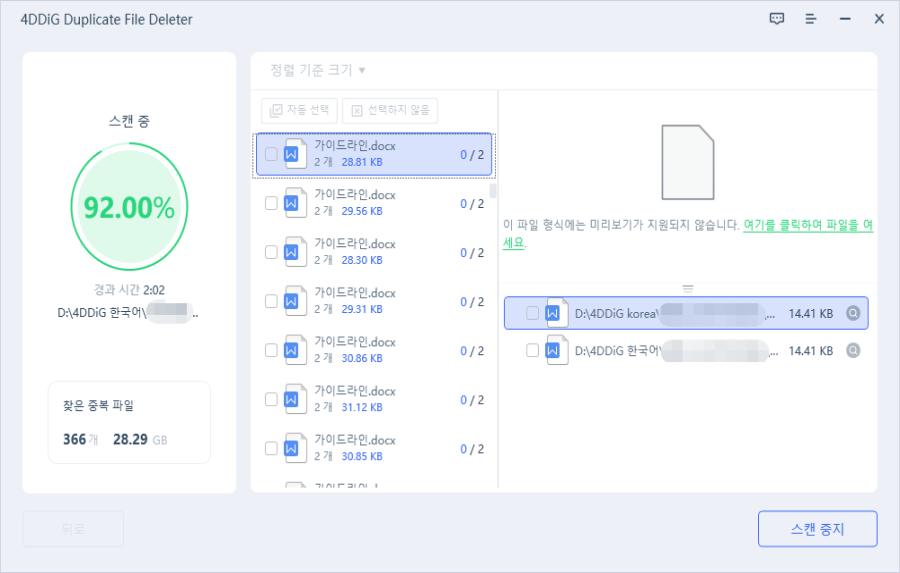Click the 스캔 중 status label
Image resolution: width=900 pixels, height=573 pixels.
click(129, 121)
